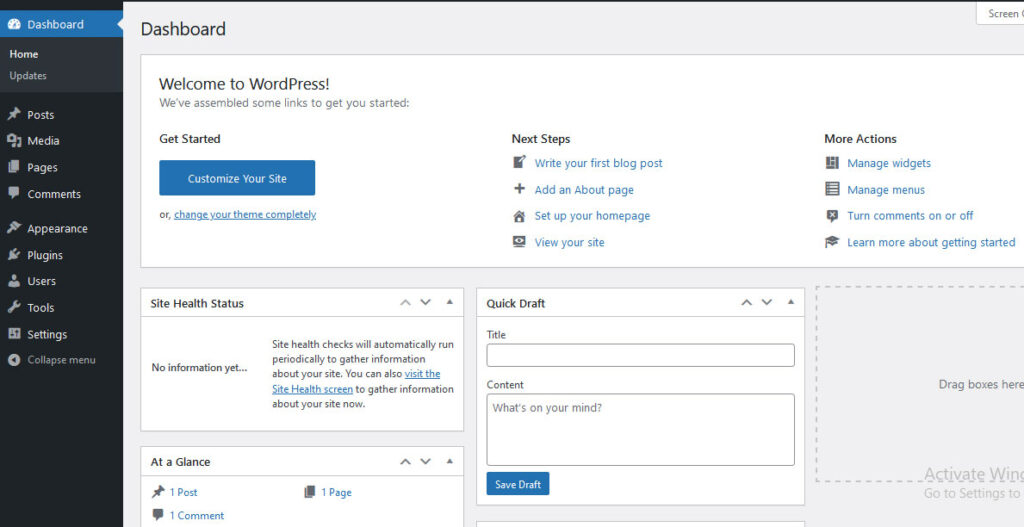The width and height of the screenshot is (1024, 527).
Task: Collapse the At a Glance panel
Action: coord(449,461)
